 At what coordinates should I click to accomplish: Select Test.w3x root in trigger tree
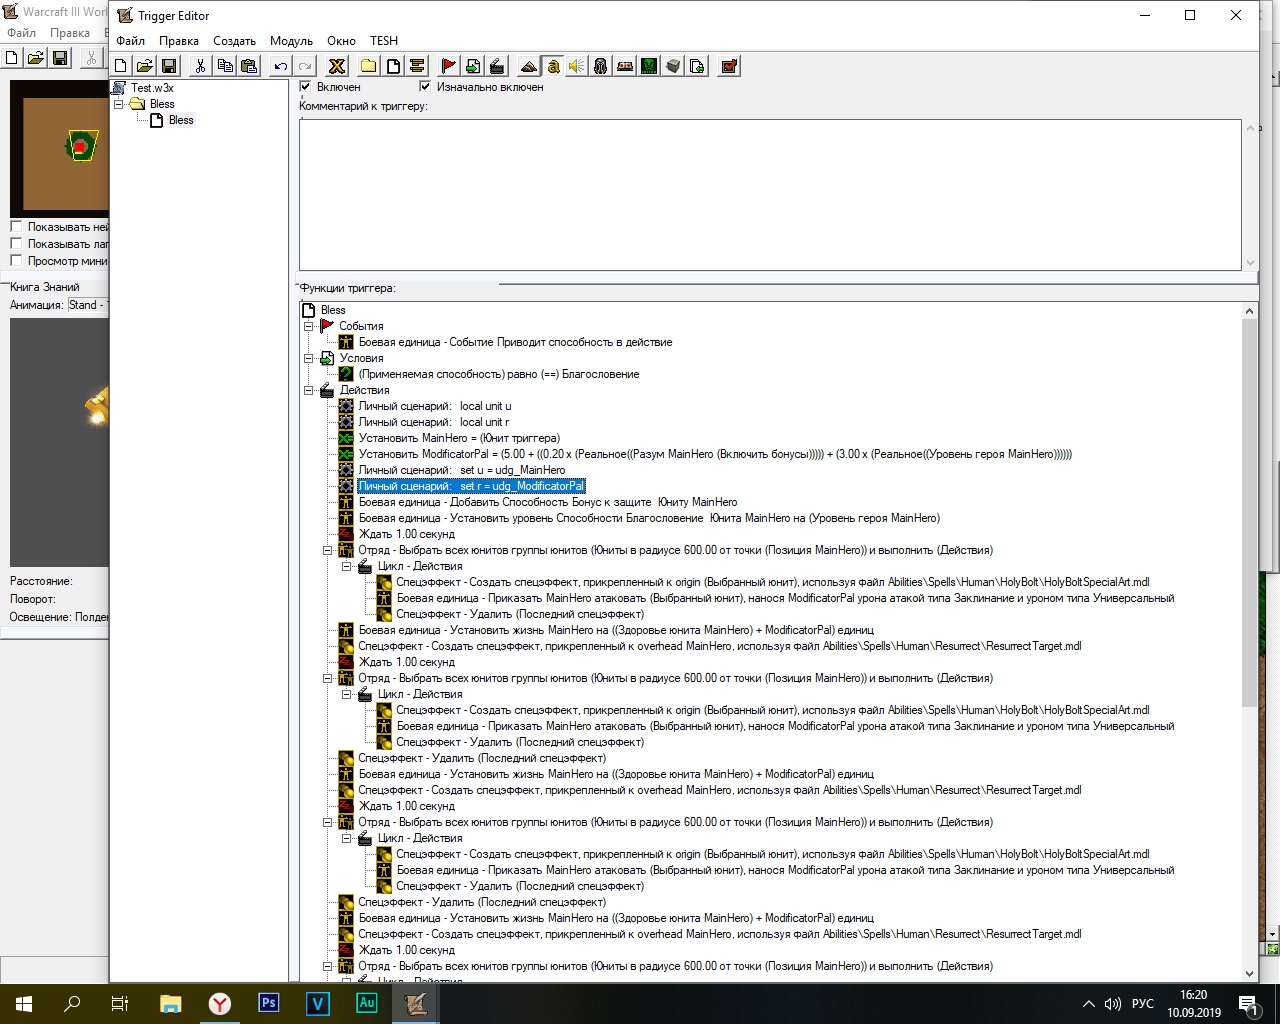pyautogui.click(x=152, y=88)
